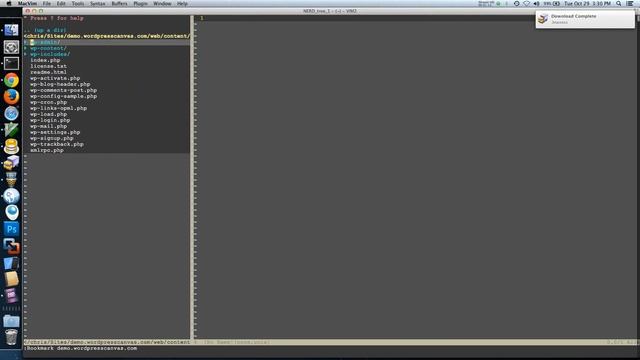Select the wp-content/ folder in NERDTree

coord(48,48)
